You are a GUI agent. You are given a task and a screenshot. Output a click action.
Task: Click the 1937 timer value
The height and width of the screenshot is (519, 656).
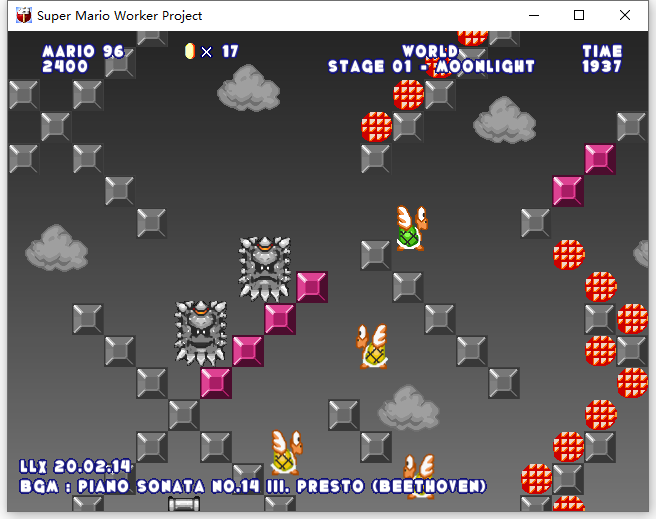(x=602, y=66)
